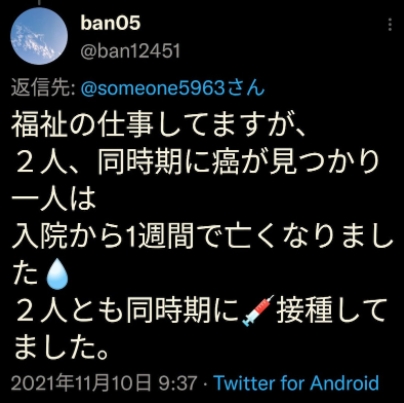Click the Twitter for Android source link
Image resolution: width=404 pixels, height=403 pixels.
coord(296,383)
